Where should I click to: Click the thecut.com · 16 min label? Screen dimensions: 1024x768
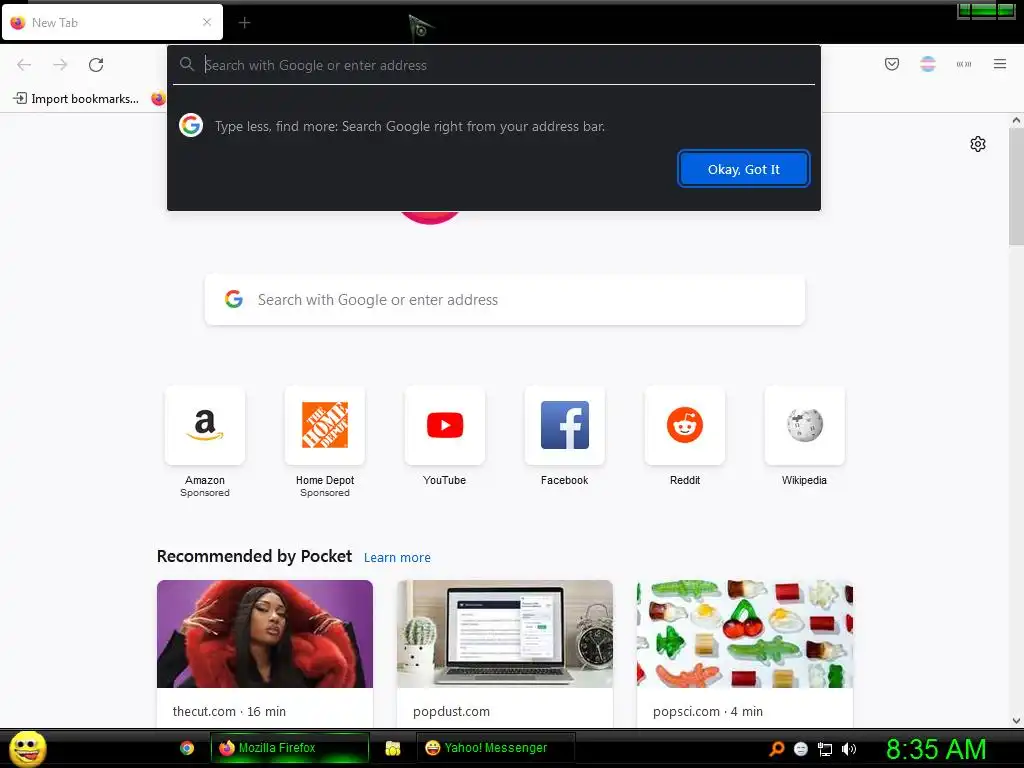coord(229,711)
